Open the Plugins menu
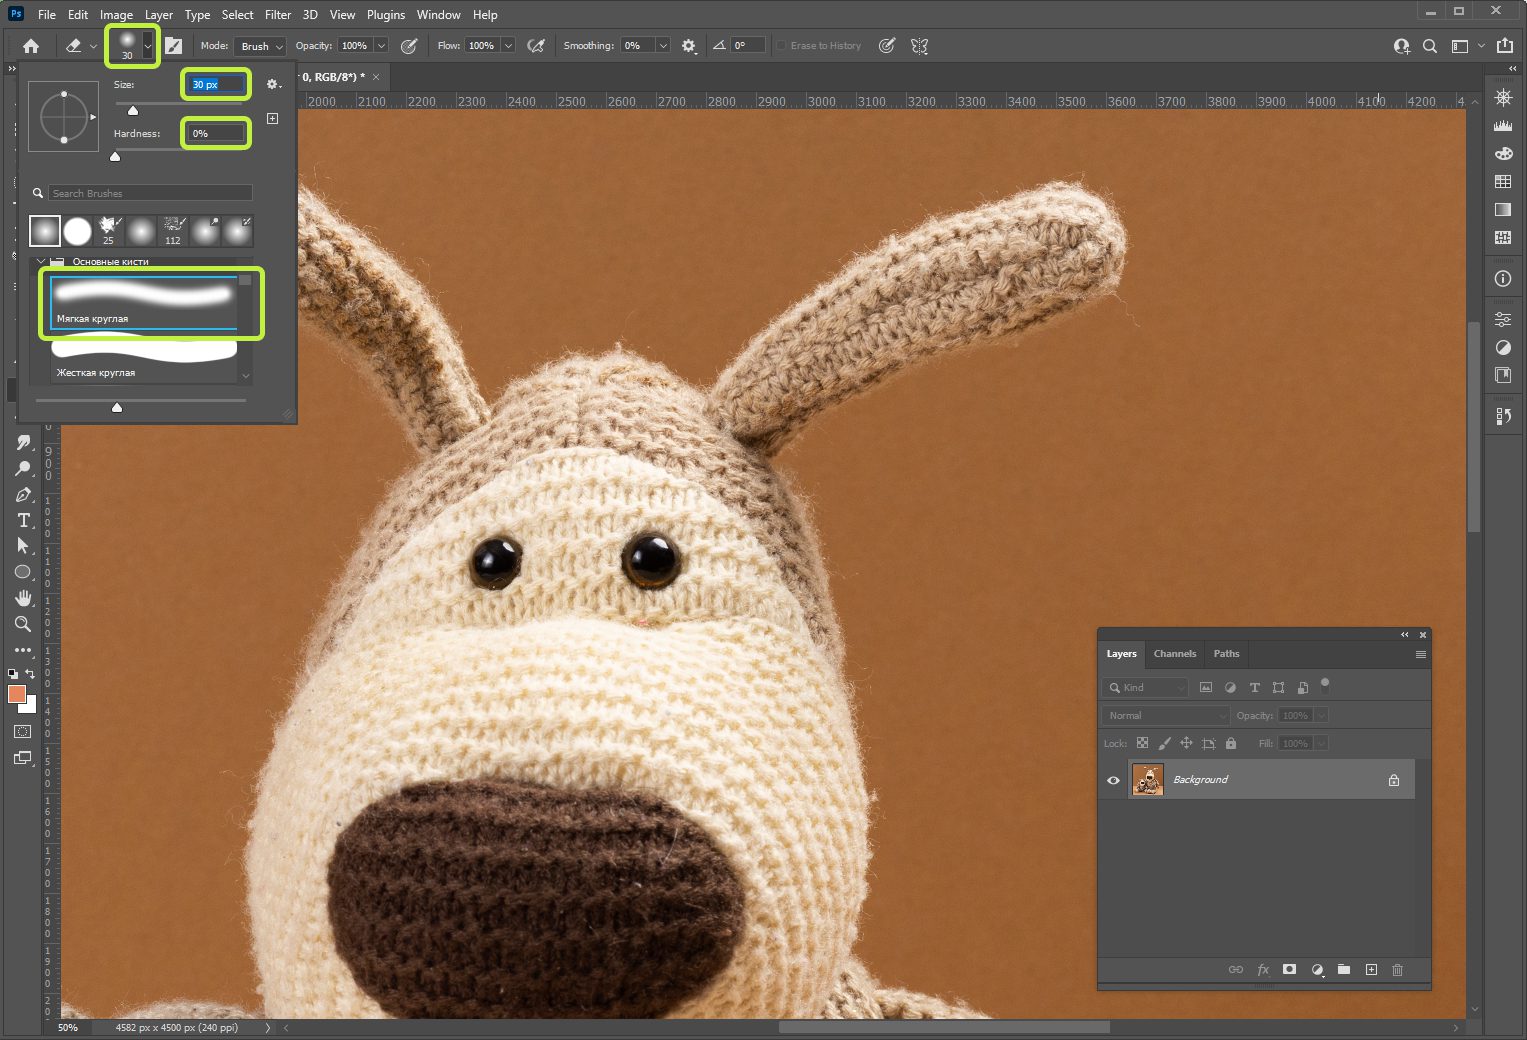The image size is (1527, 1040). pyautogui.click(x=386, y=15)
